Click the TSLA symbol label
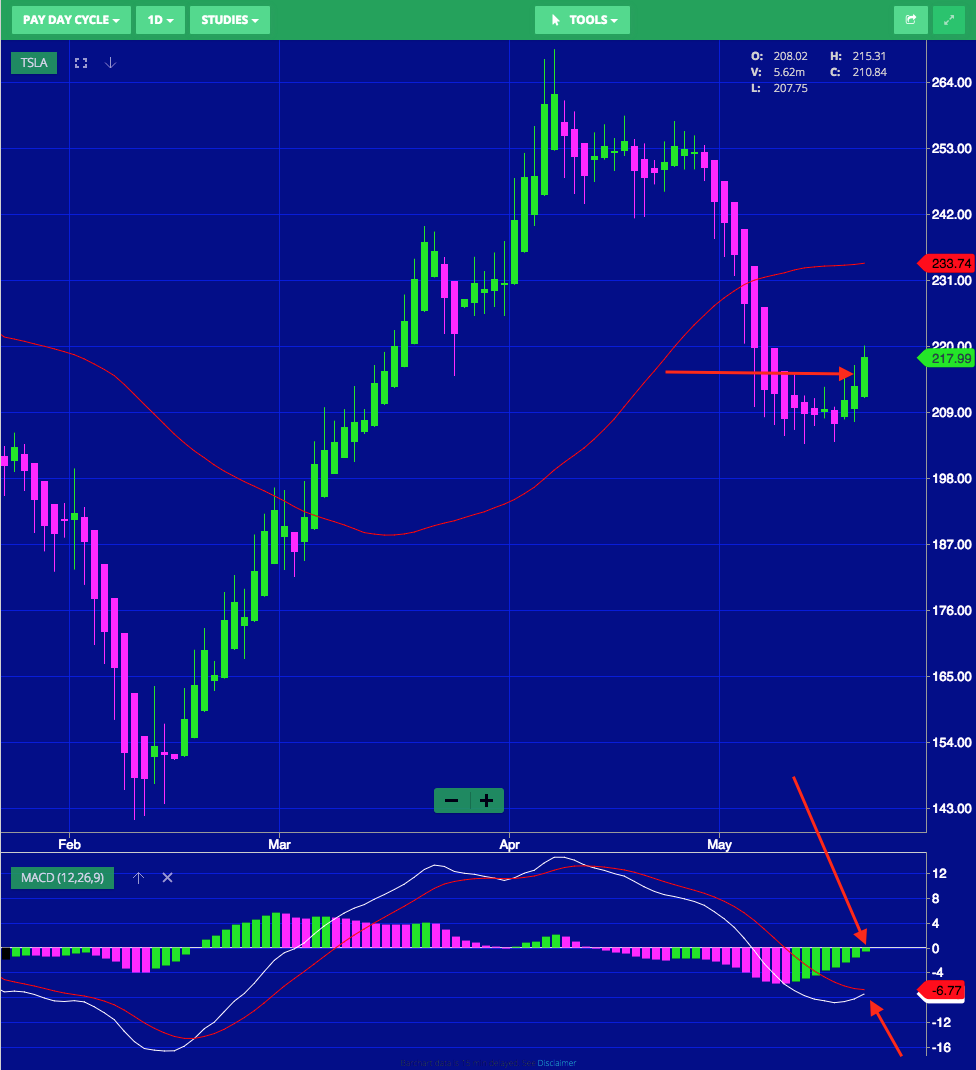The image size is (976, 1070). 34,63
